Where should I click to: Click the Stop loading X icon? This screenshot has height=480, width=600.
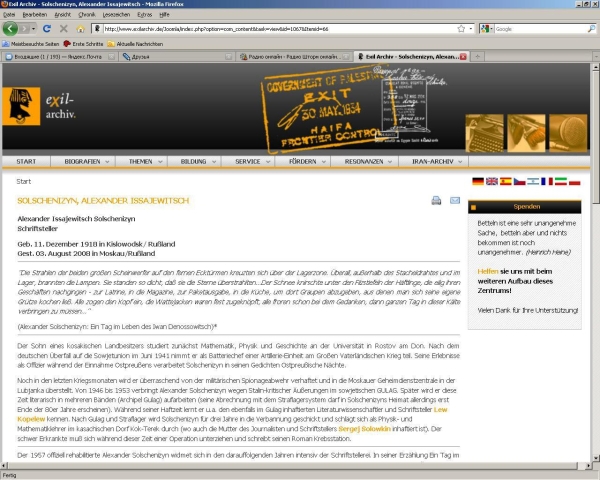click(x=64, y=29)
